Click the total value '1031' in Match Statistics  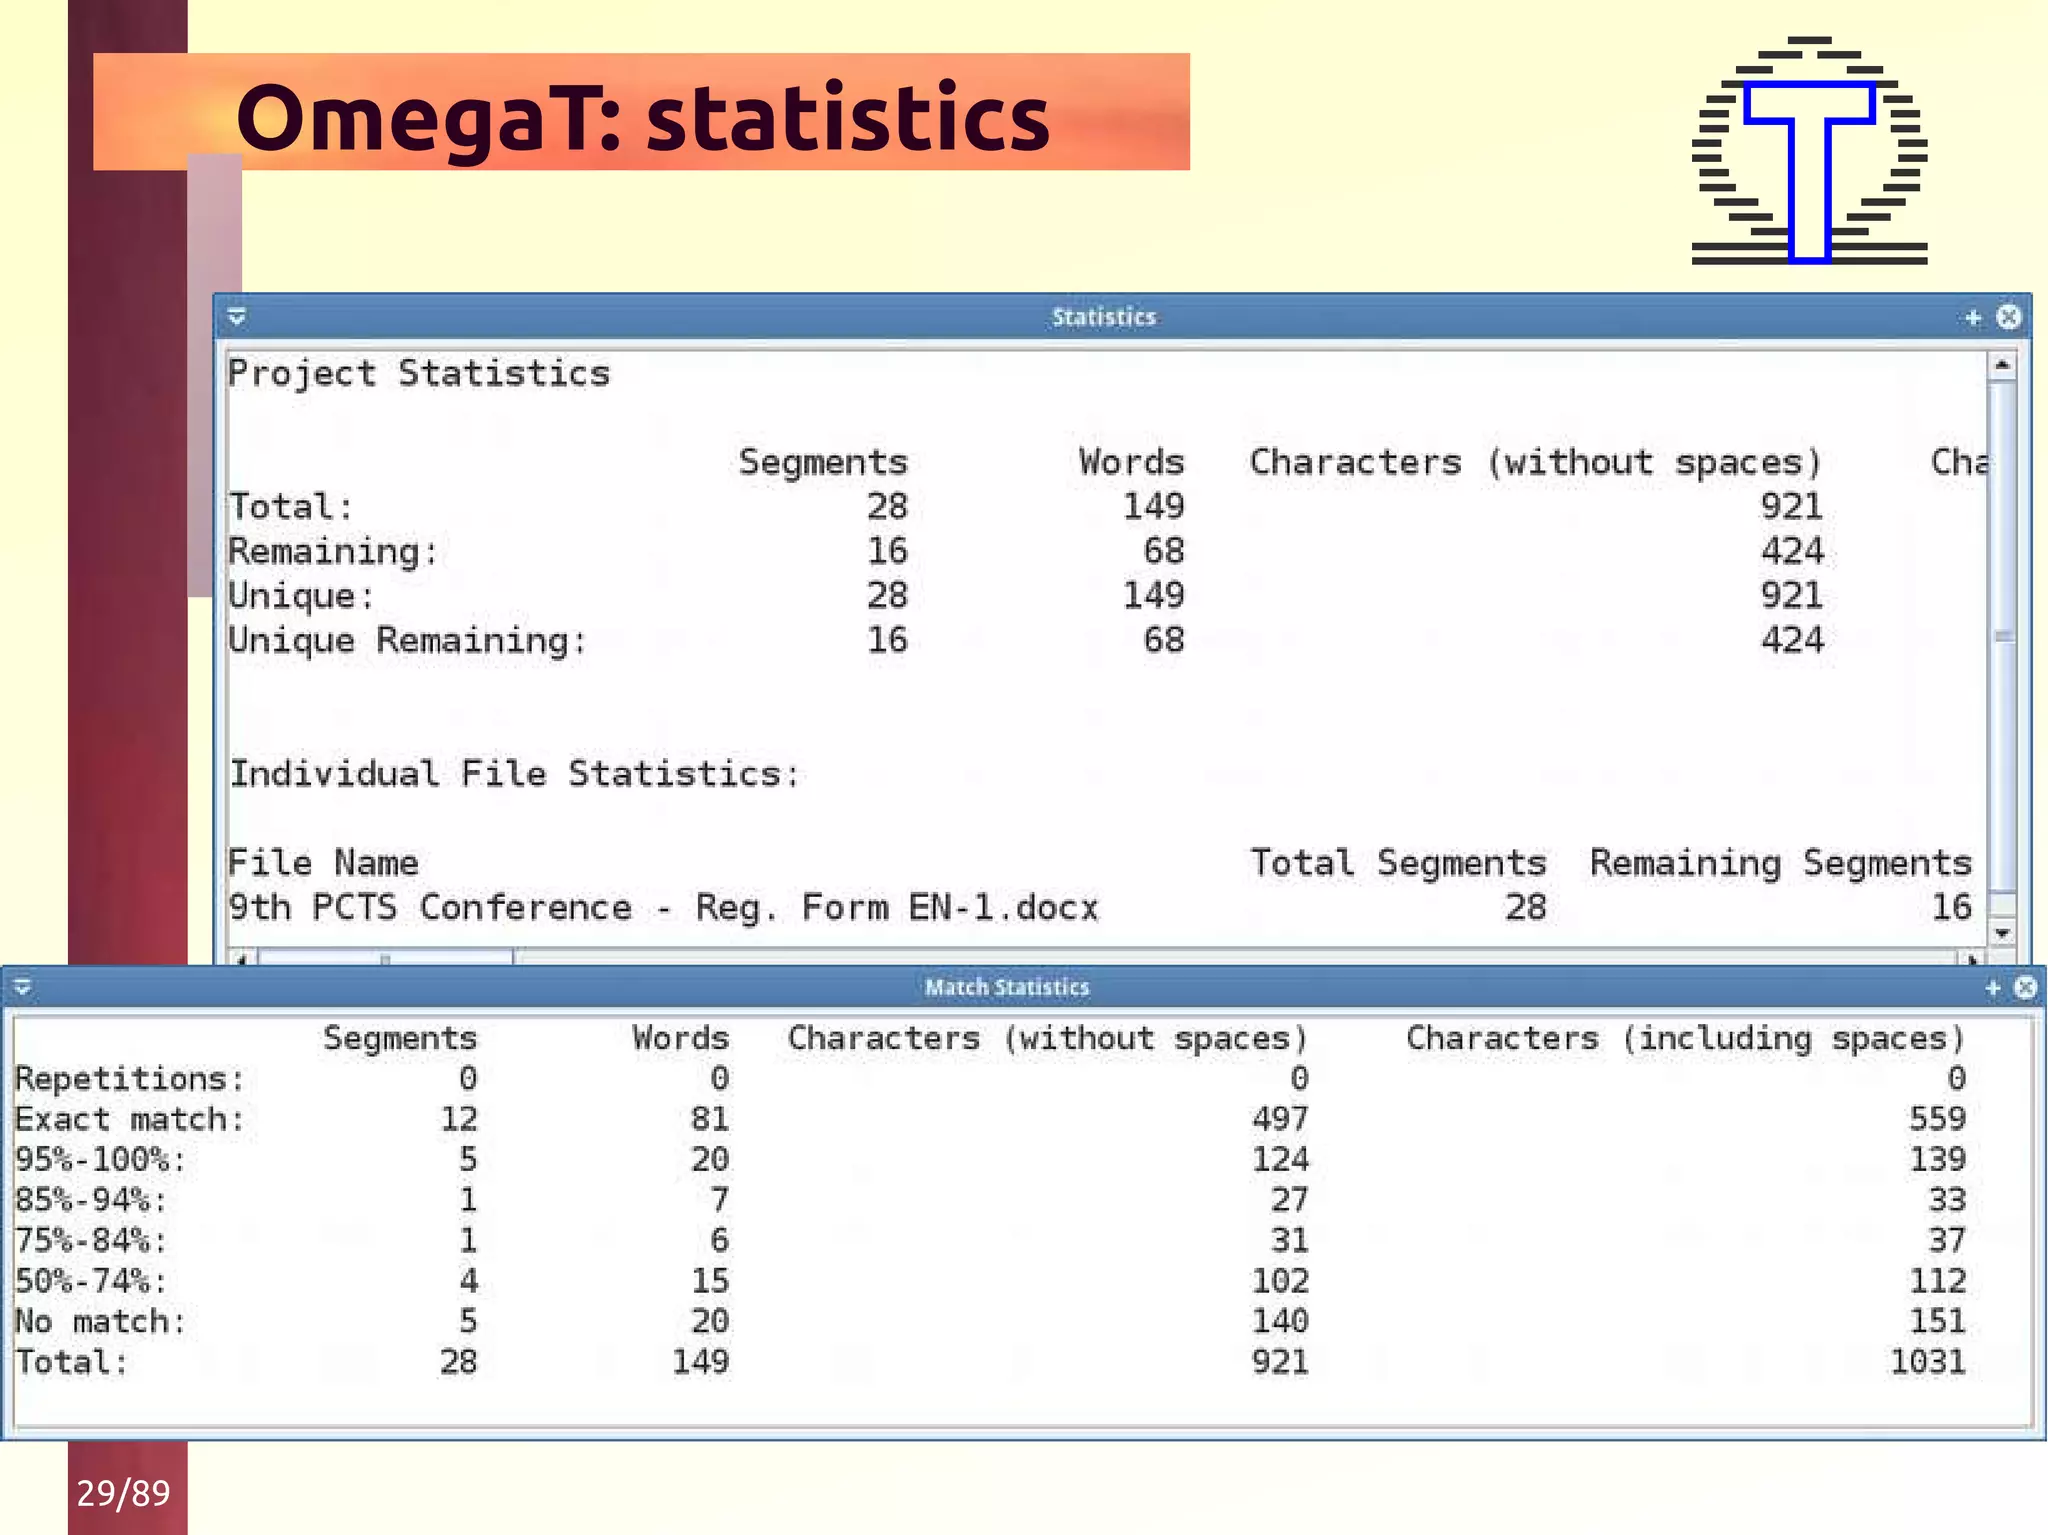pos(1927,1362)
